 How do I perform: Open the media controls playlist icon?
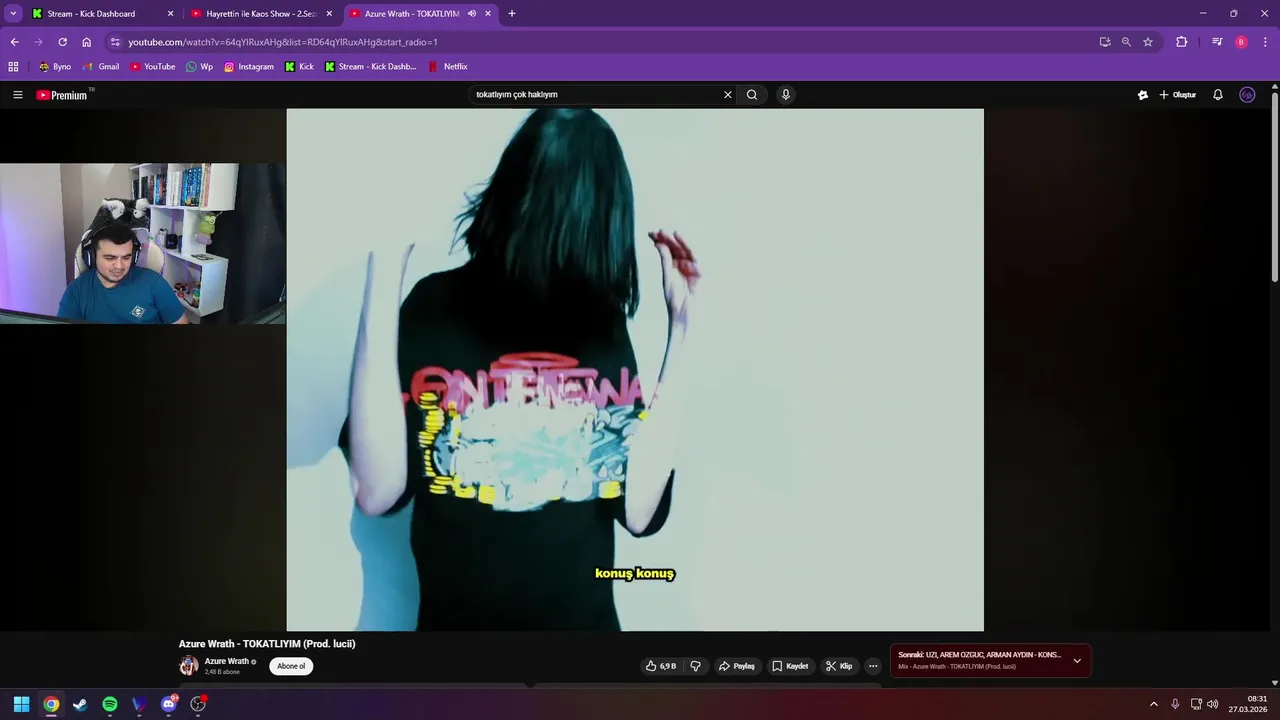1217,42
